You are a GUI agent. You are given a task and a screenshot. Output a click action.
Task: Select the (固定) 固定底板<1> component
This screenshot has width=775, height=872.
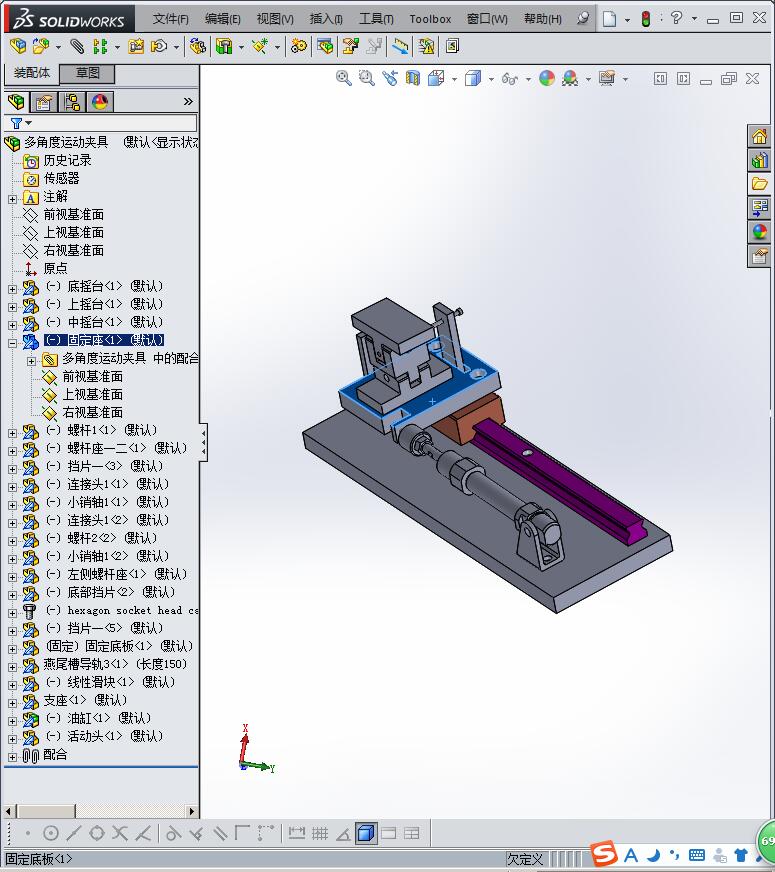(x=119, y=646)
